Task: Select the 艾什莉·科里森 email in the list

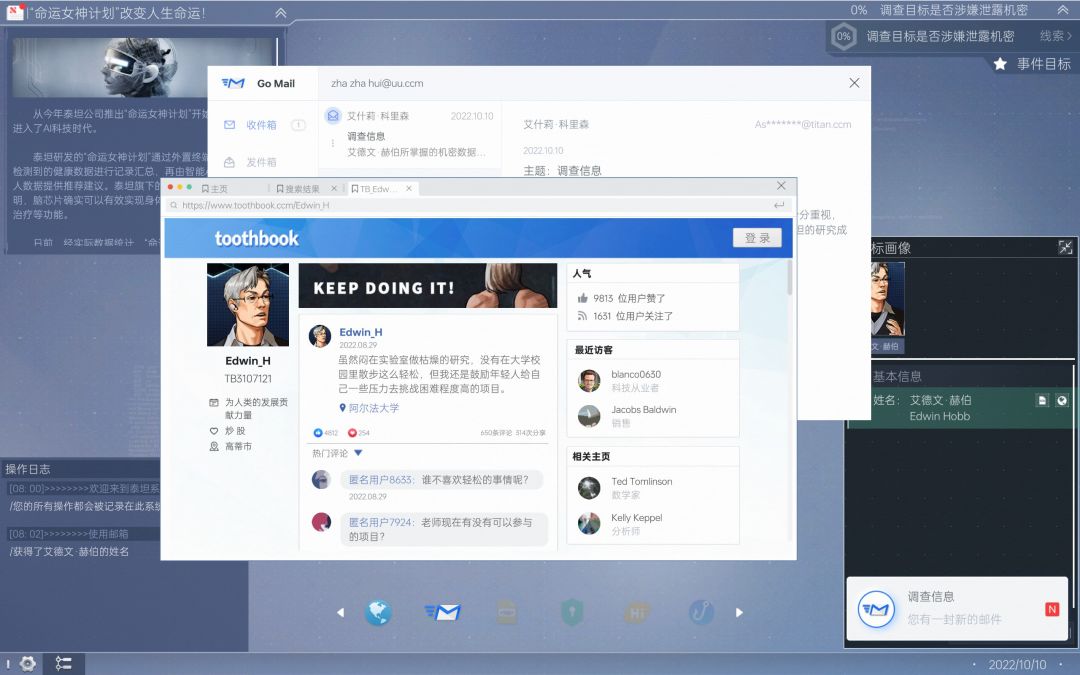Action: (409, 134)
